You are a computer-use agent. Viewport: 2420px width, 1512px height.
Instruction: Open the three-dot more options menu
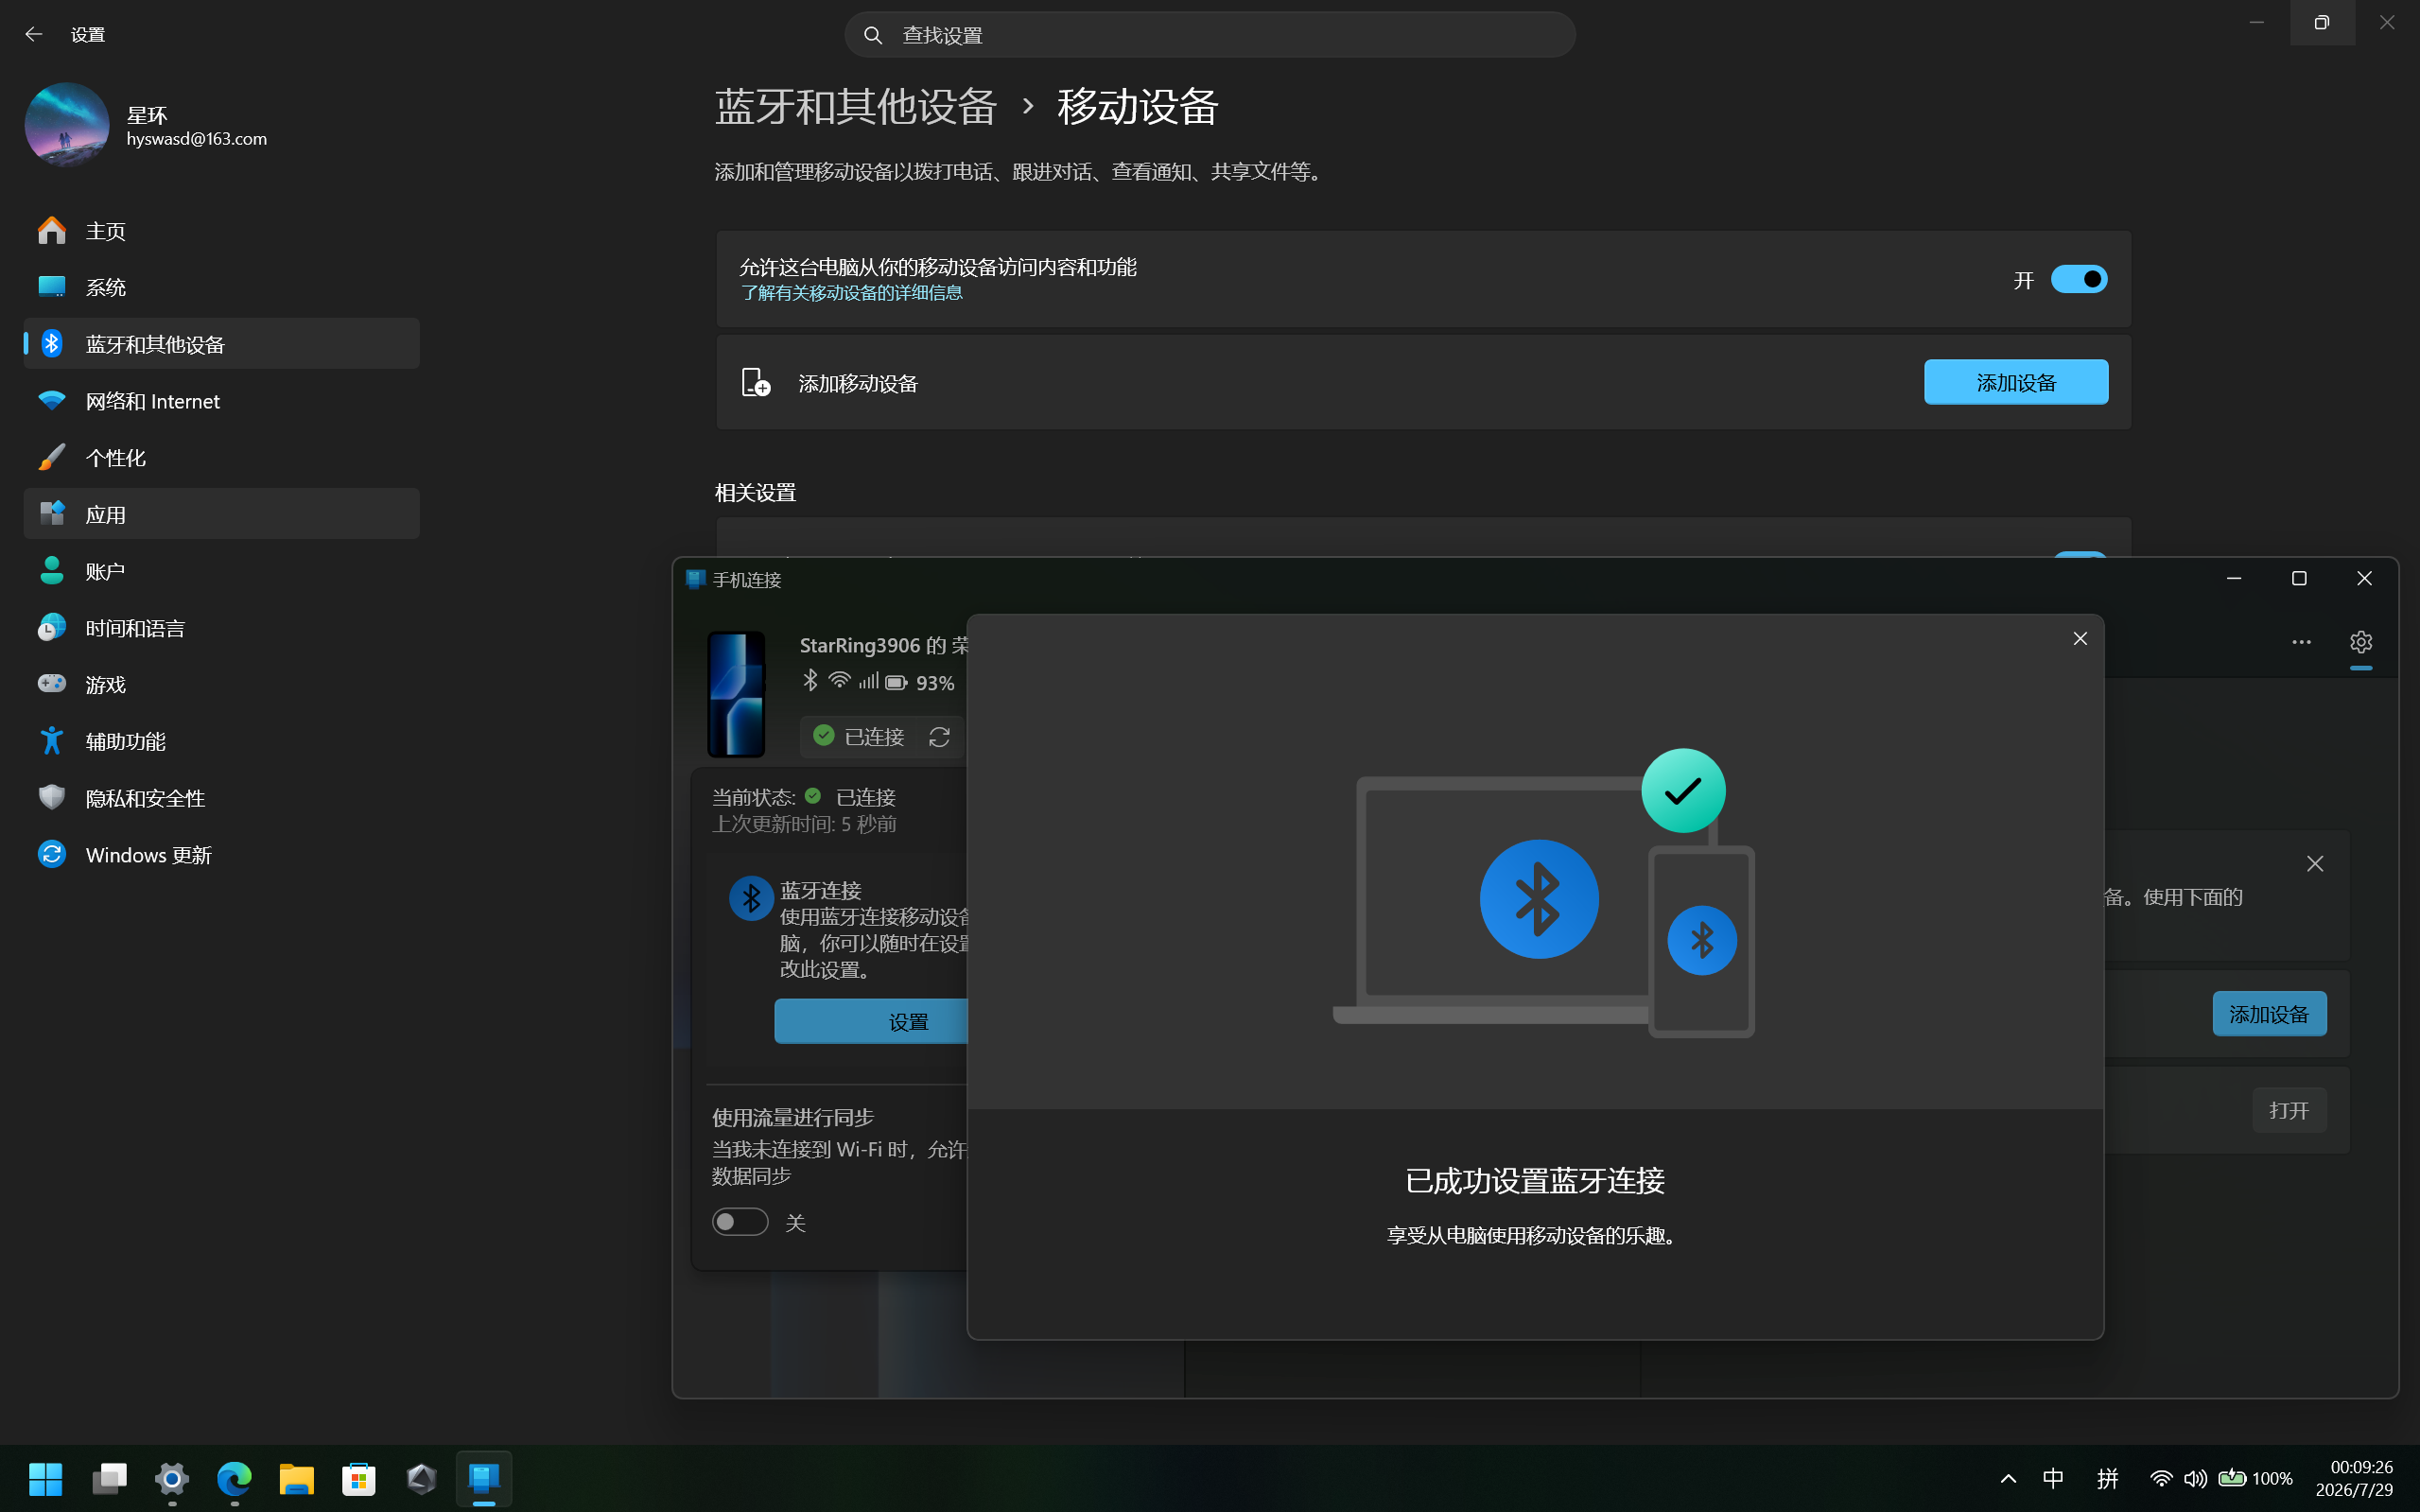(2301, 641)
